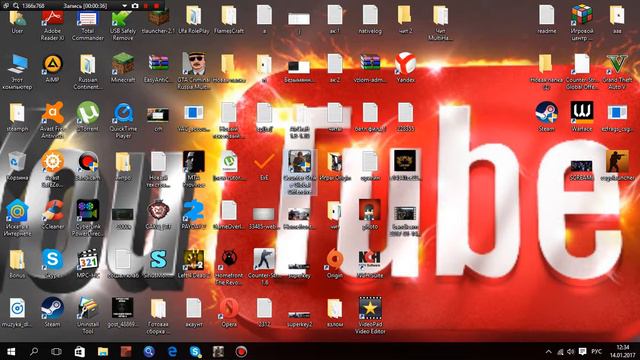Click the recorder magnifier zoom icon

click(16, 6)
